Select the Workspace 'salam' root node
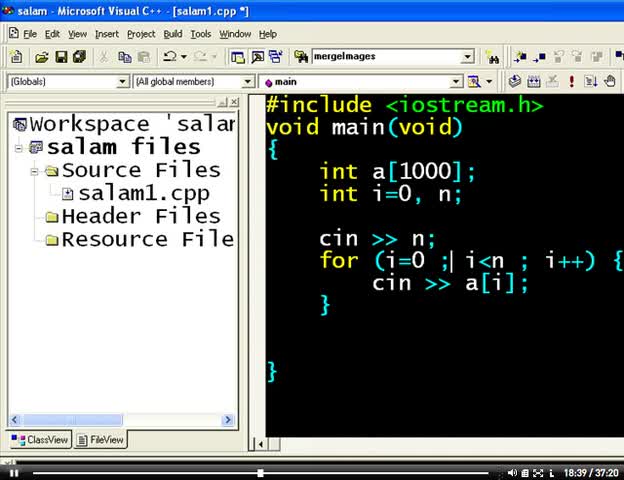 [x=132, y=124]
